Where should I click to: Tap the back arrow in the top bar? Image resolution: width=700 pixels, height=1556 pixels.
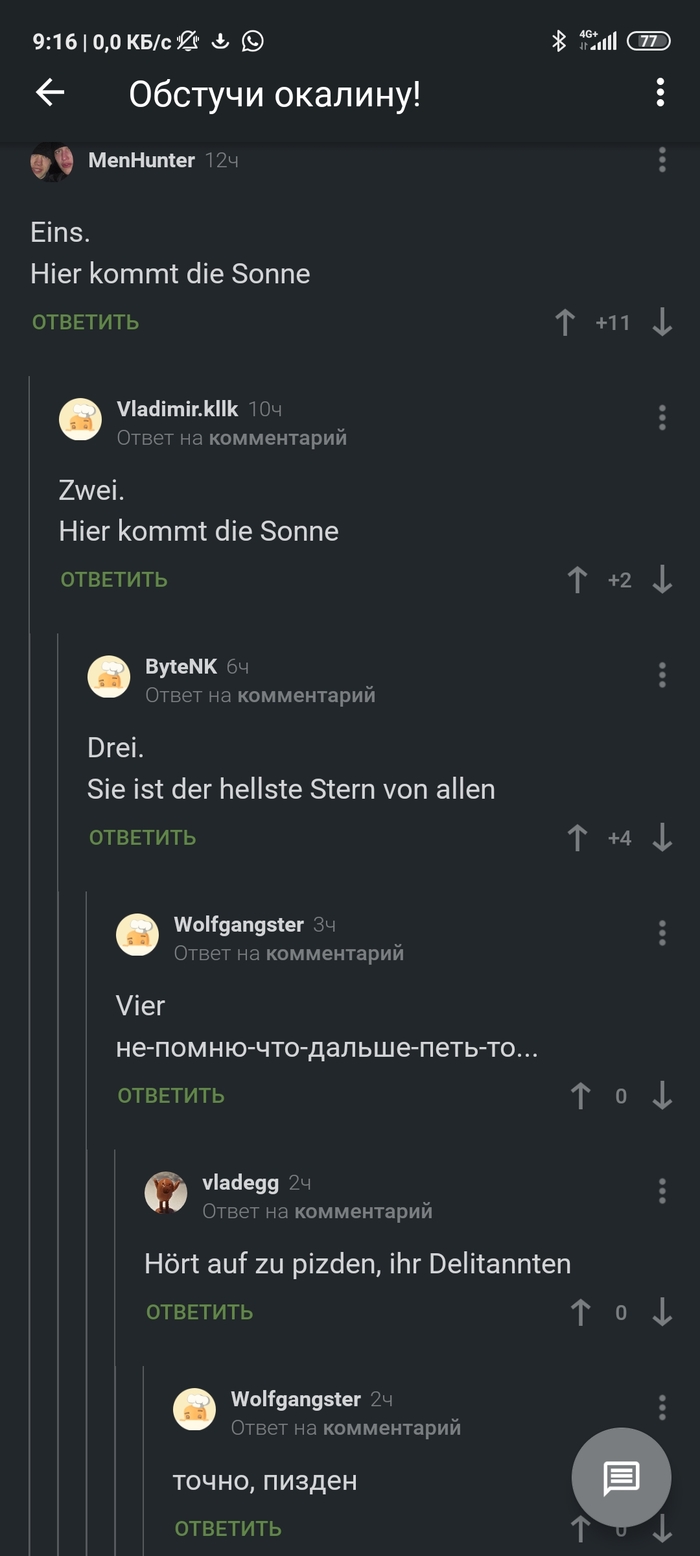[48, 92]
